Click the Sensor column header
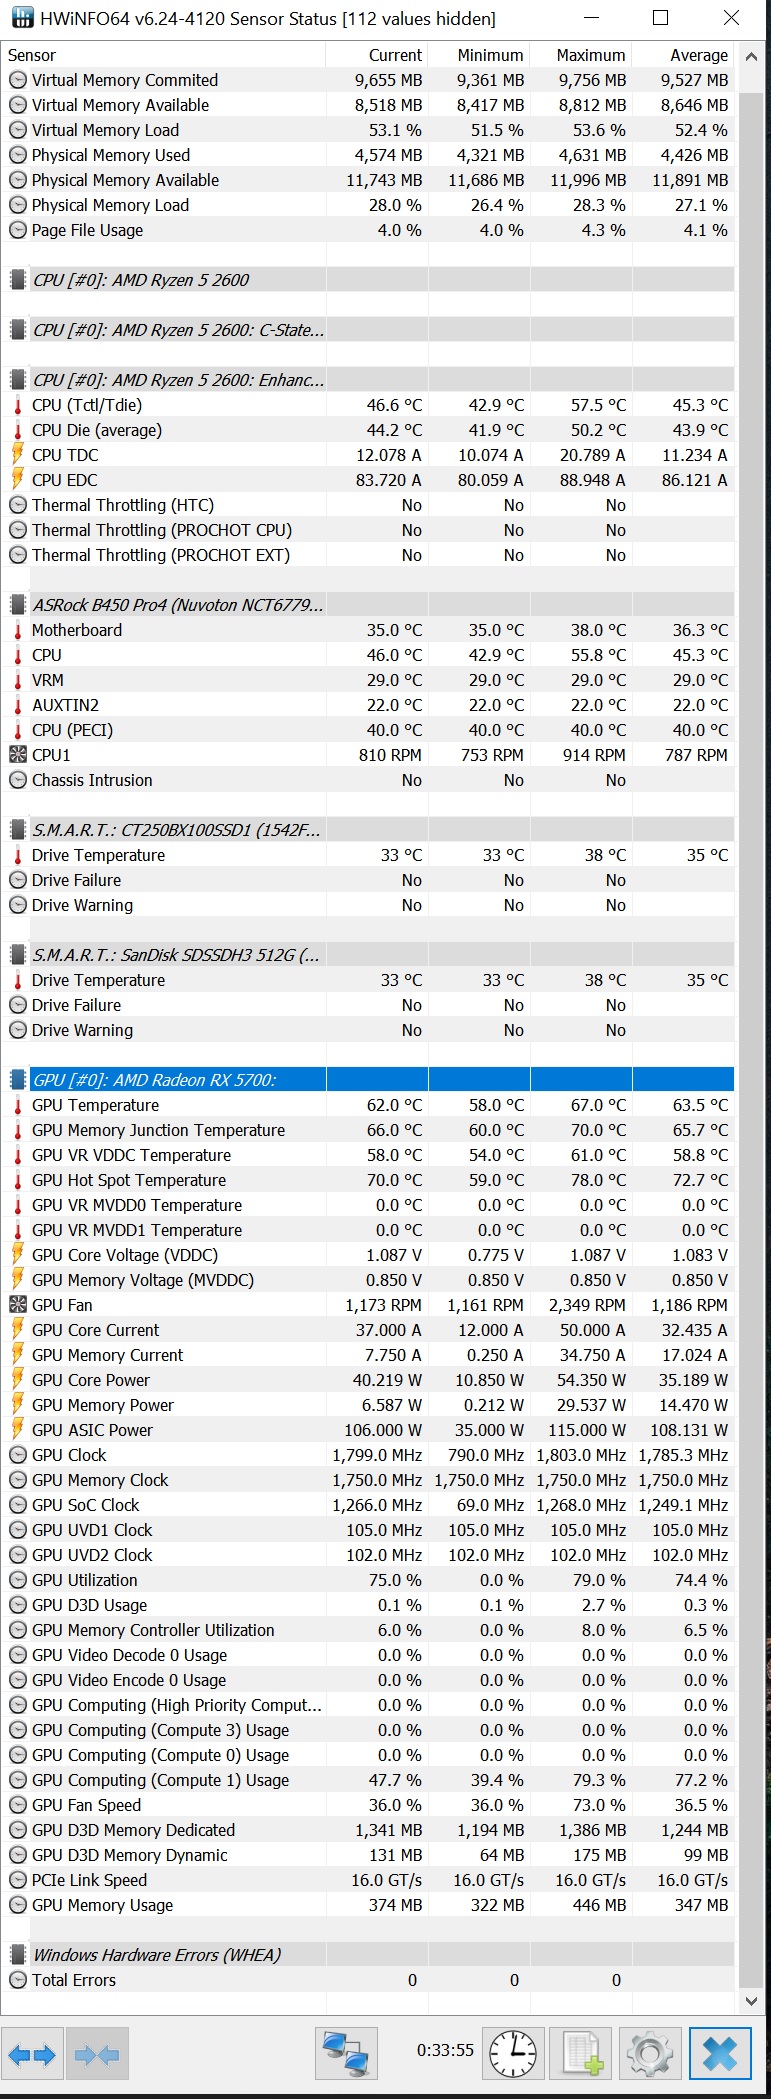This screenshot has height=2099, width=771. [x=163, y=55]
